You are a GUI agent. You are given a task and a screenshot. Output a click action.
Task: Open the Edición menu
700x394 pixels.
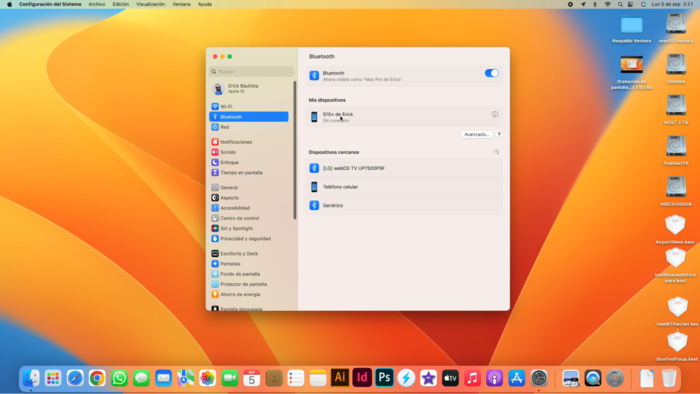(x=121, y=4)
